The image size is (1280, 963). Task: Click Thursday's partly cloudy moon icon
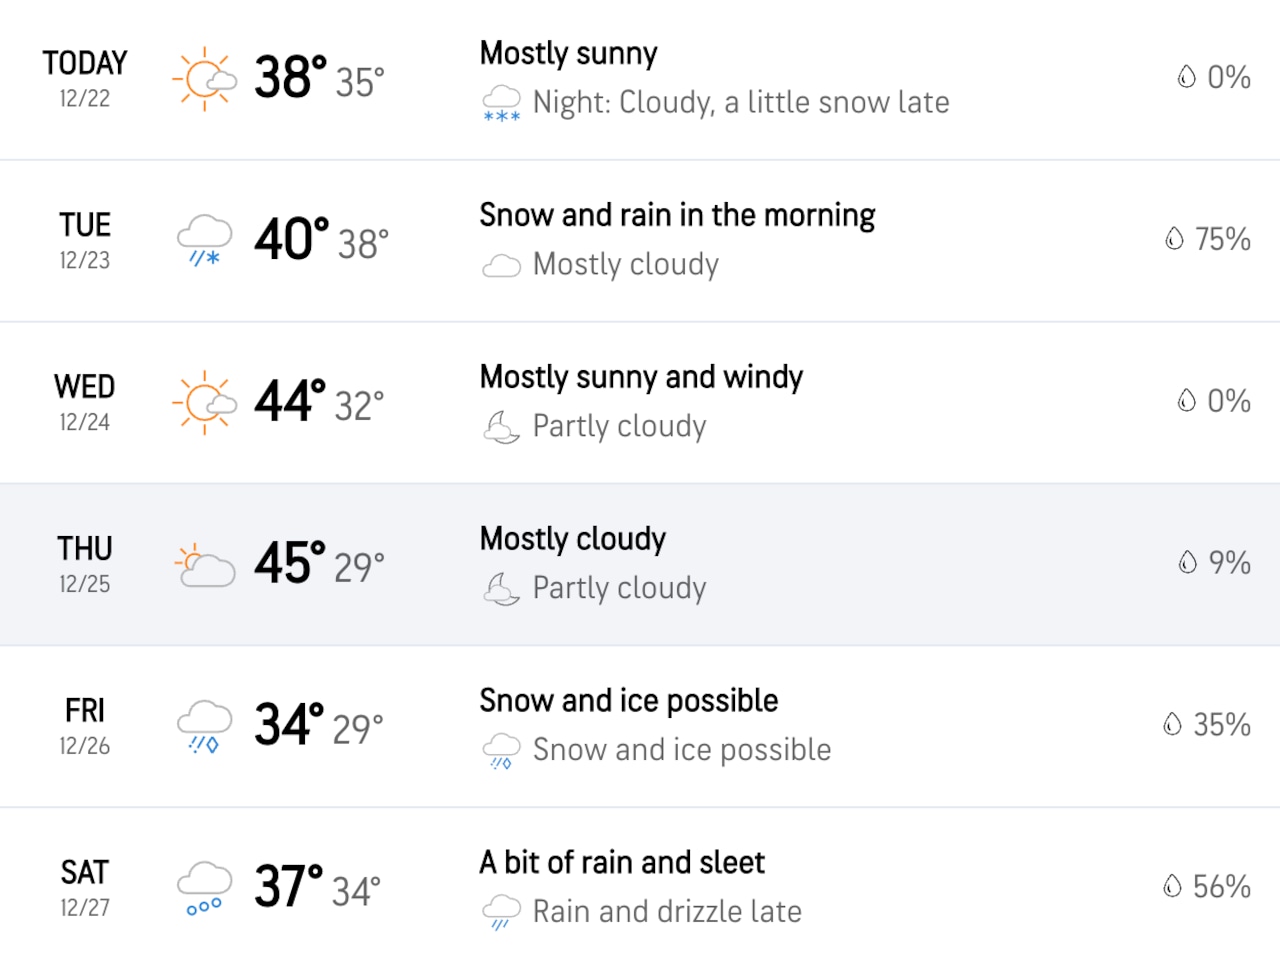coord(501,588)
